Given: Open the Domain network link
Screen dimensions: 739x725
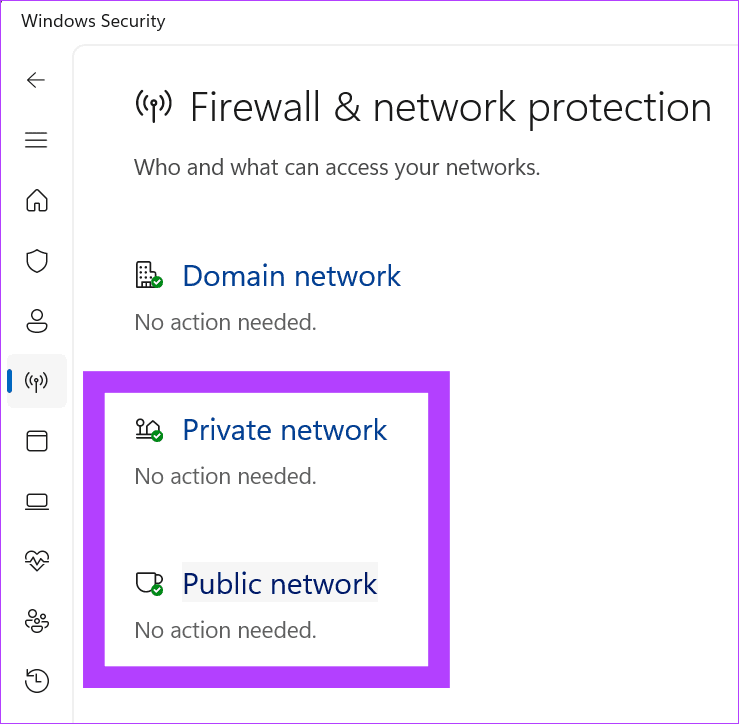Looking at the screenshot, I should coord(291,276).
